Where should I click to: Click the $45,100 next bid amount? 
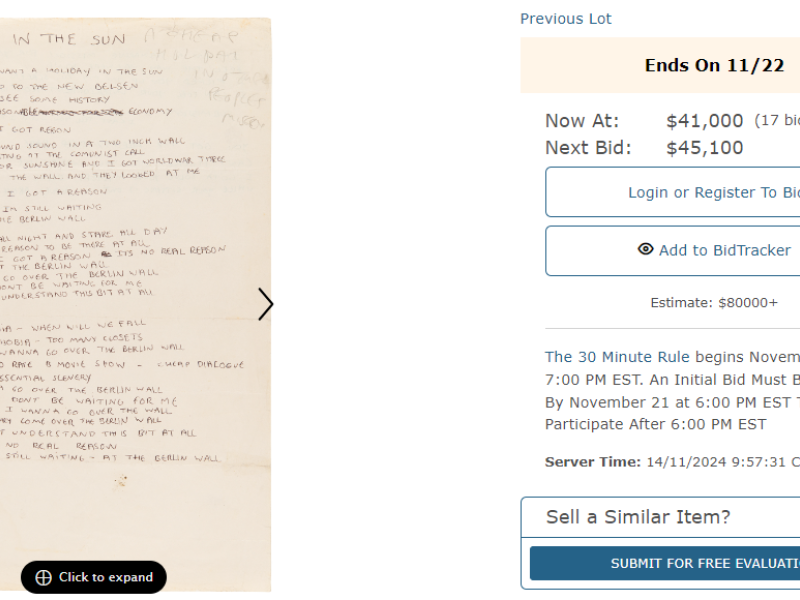click(x=704, y=148)
